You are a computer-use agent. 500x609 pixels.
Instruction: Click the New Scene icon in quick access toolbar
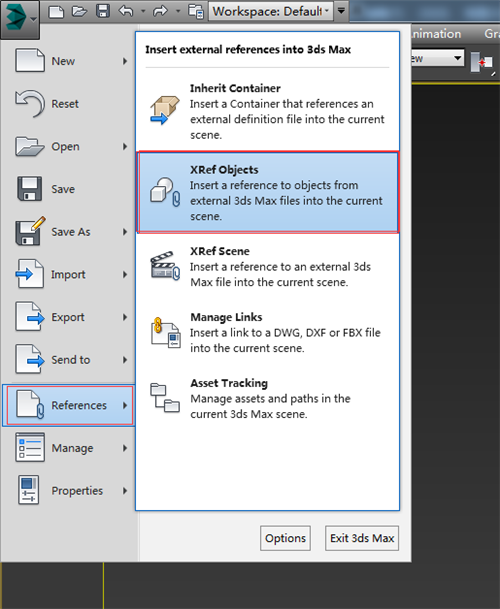tap(57, 11)
